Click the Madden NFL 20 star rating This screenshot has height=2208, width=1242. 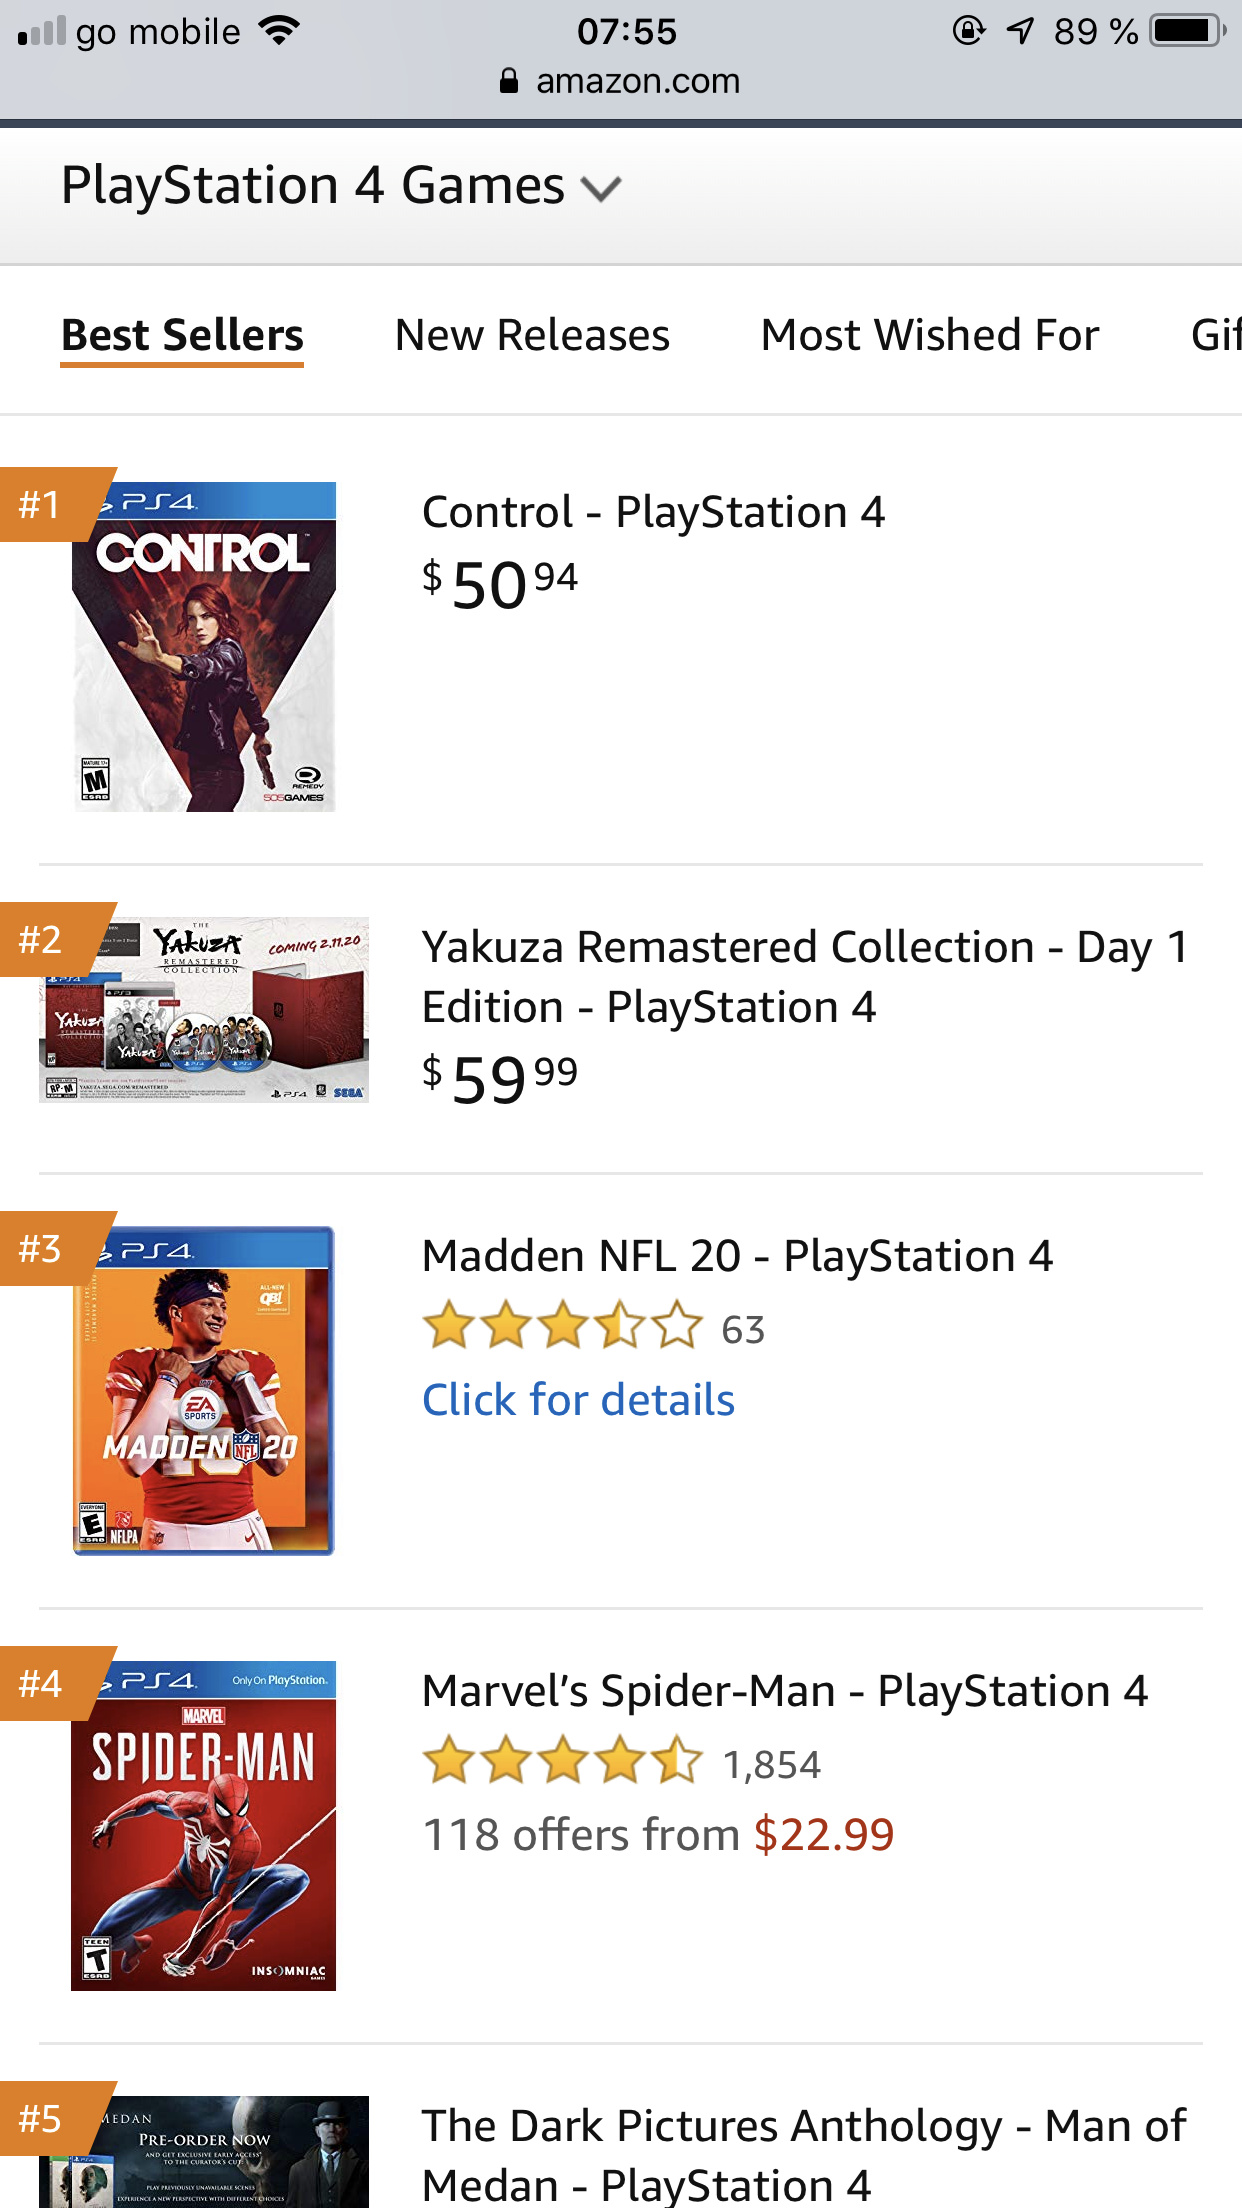tap(563, 1327)
